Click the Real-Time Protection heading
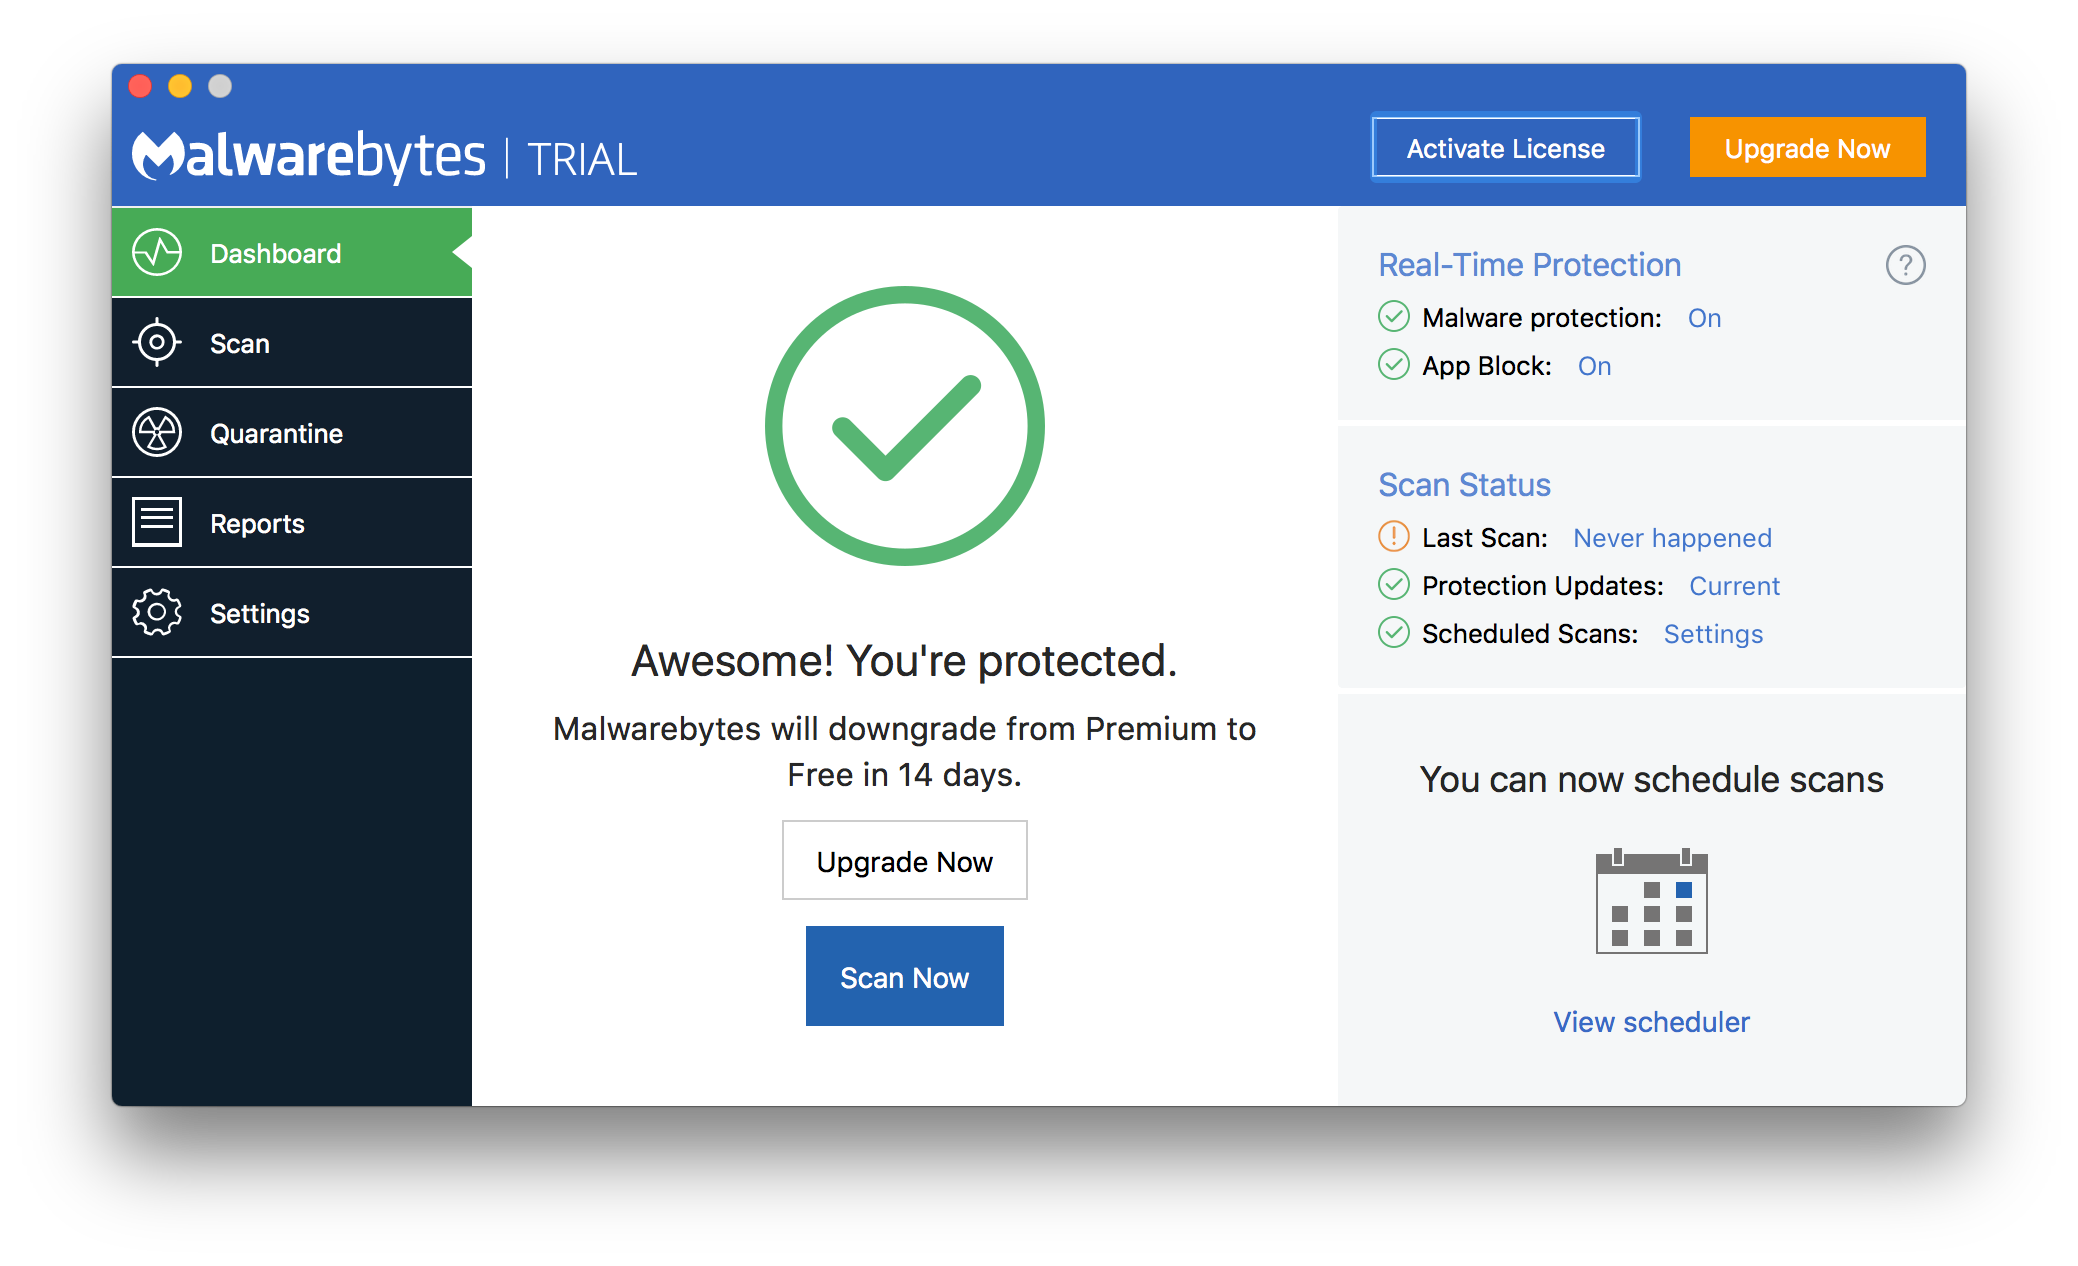This screenshot has width=2078, height=1266. click(x=1529, y=265)
